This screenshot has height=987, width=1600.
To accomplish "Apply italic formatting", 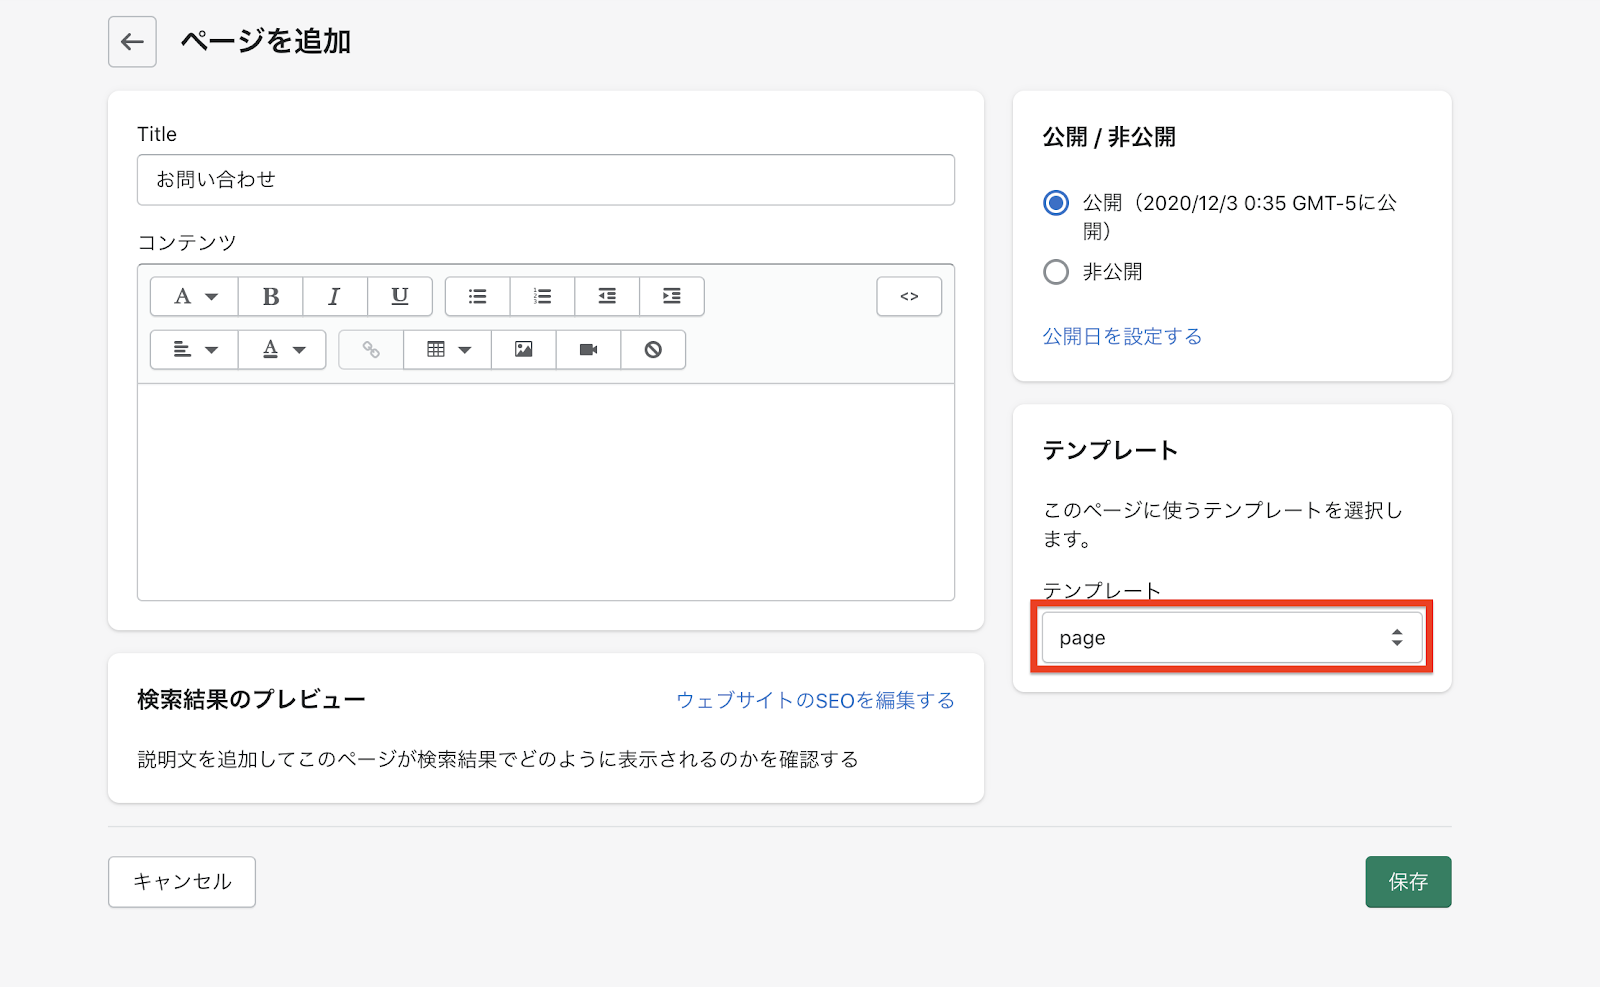I will tap(334, 297).
